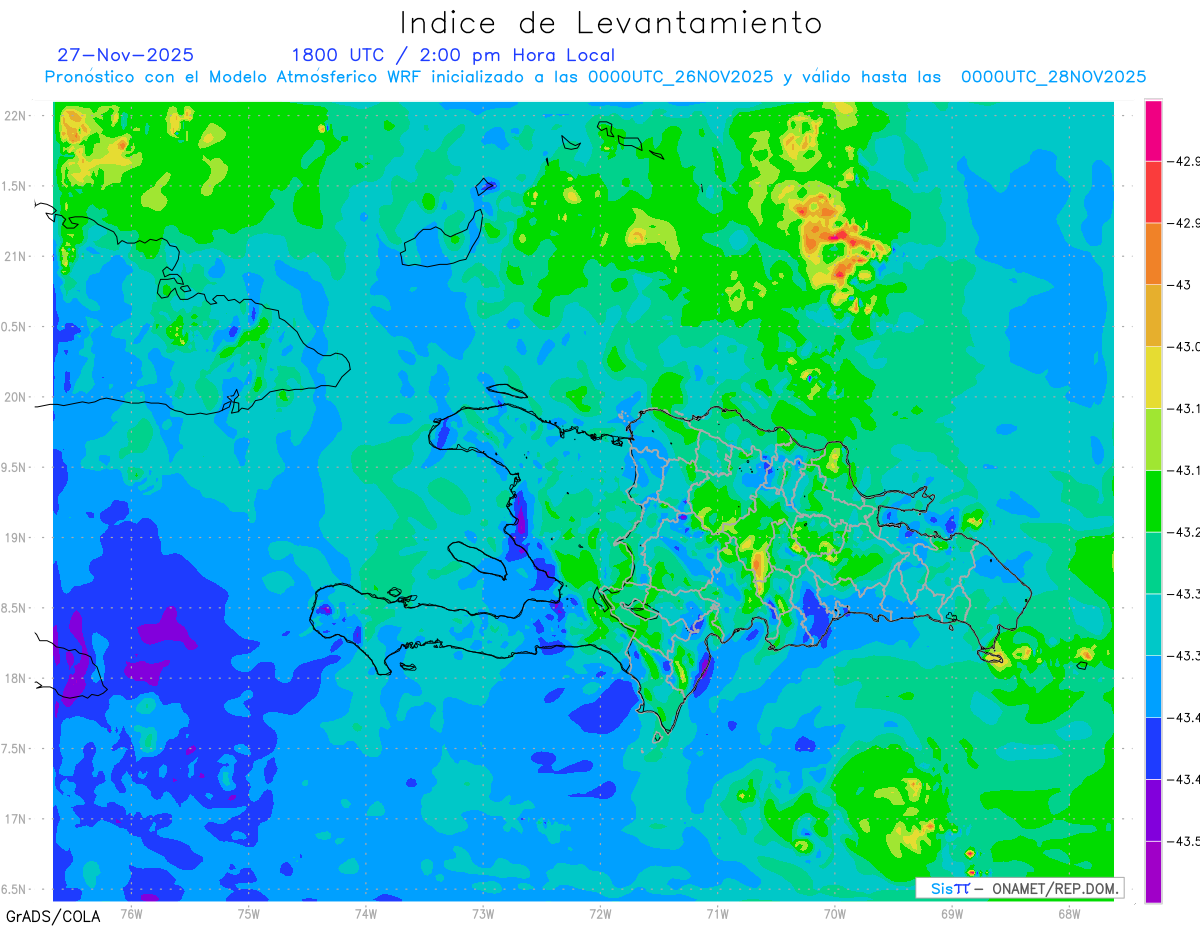The height and width of the screenshot is (927, 1200).
Task: Click the magenta swatch atop the color bar
Action: [1153, 130]
